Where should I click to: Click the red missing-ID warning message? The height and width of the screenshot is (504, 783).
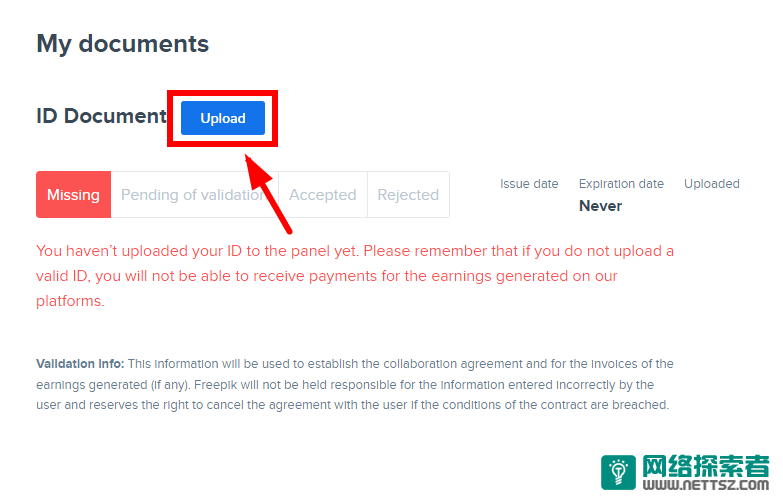(x=355, y=275)
